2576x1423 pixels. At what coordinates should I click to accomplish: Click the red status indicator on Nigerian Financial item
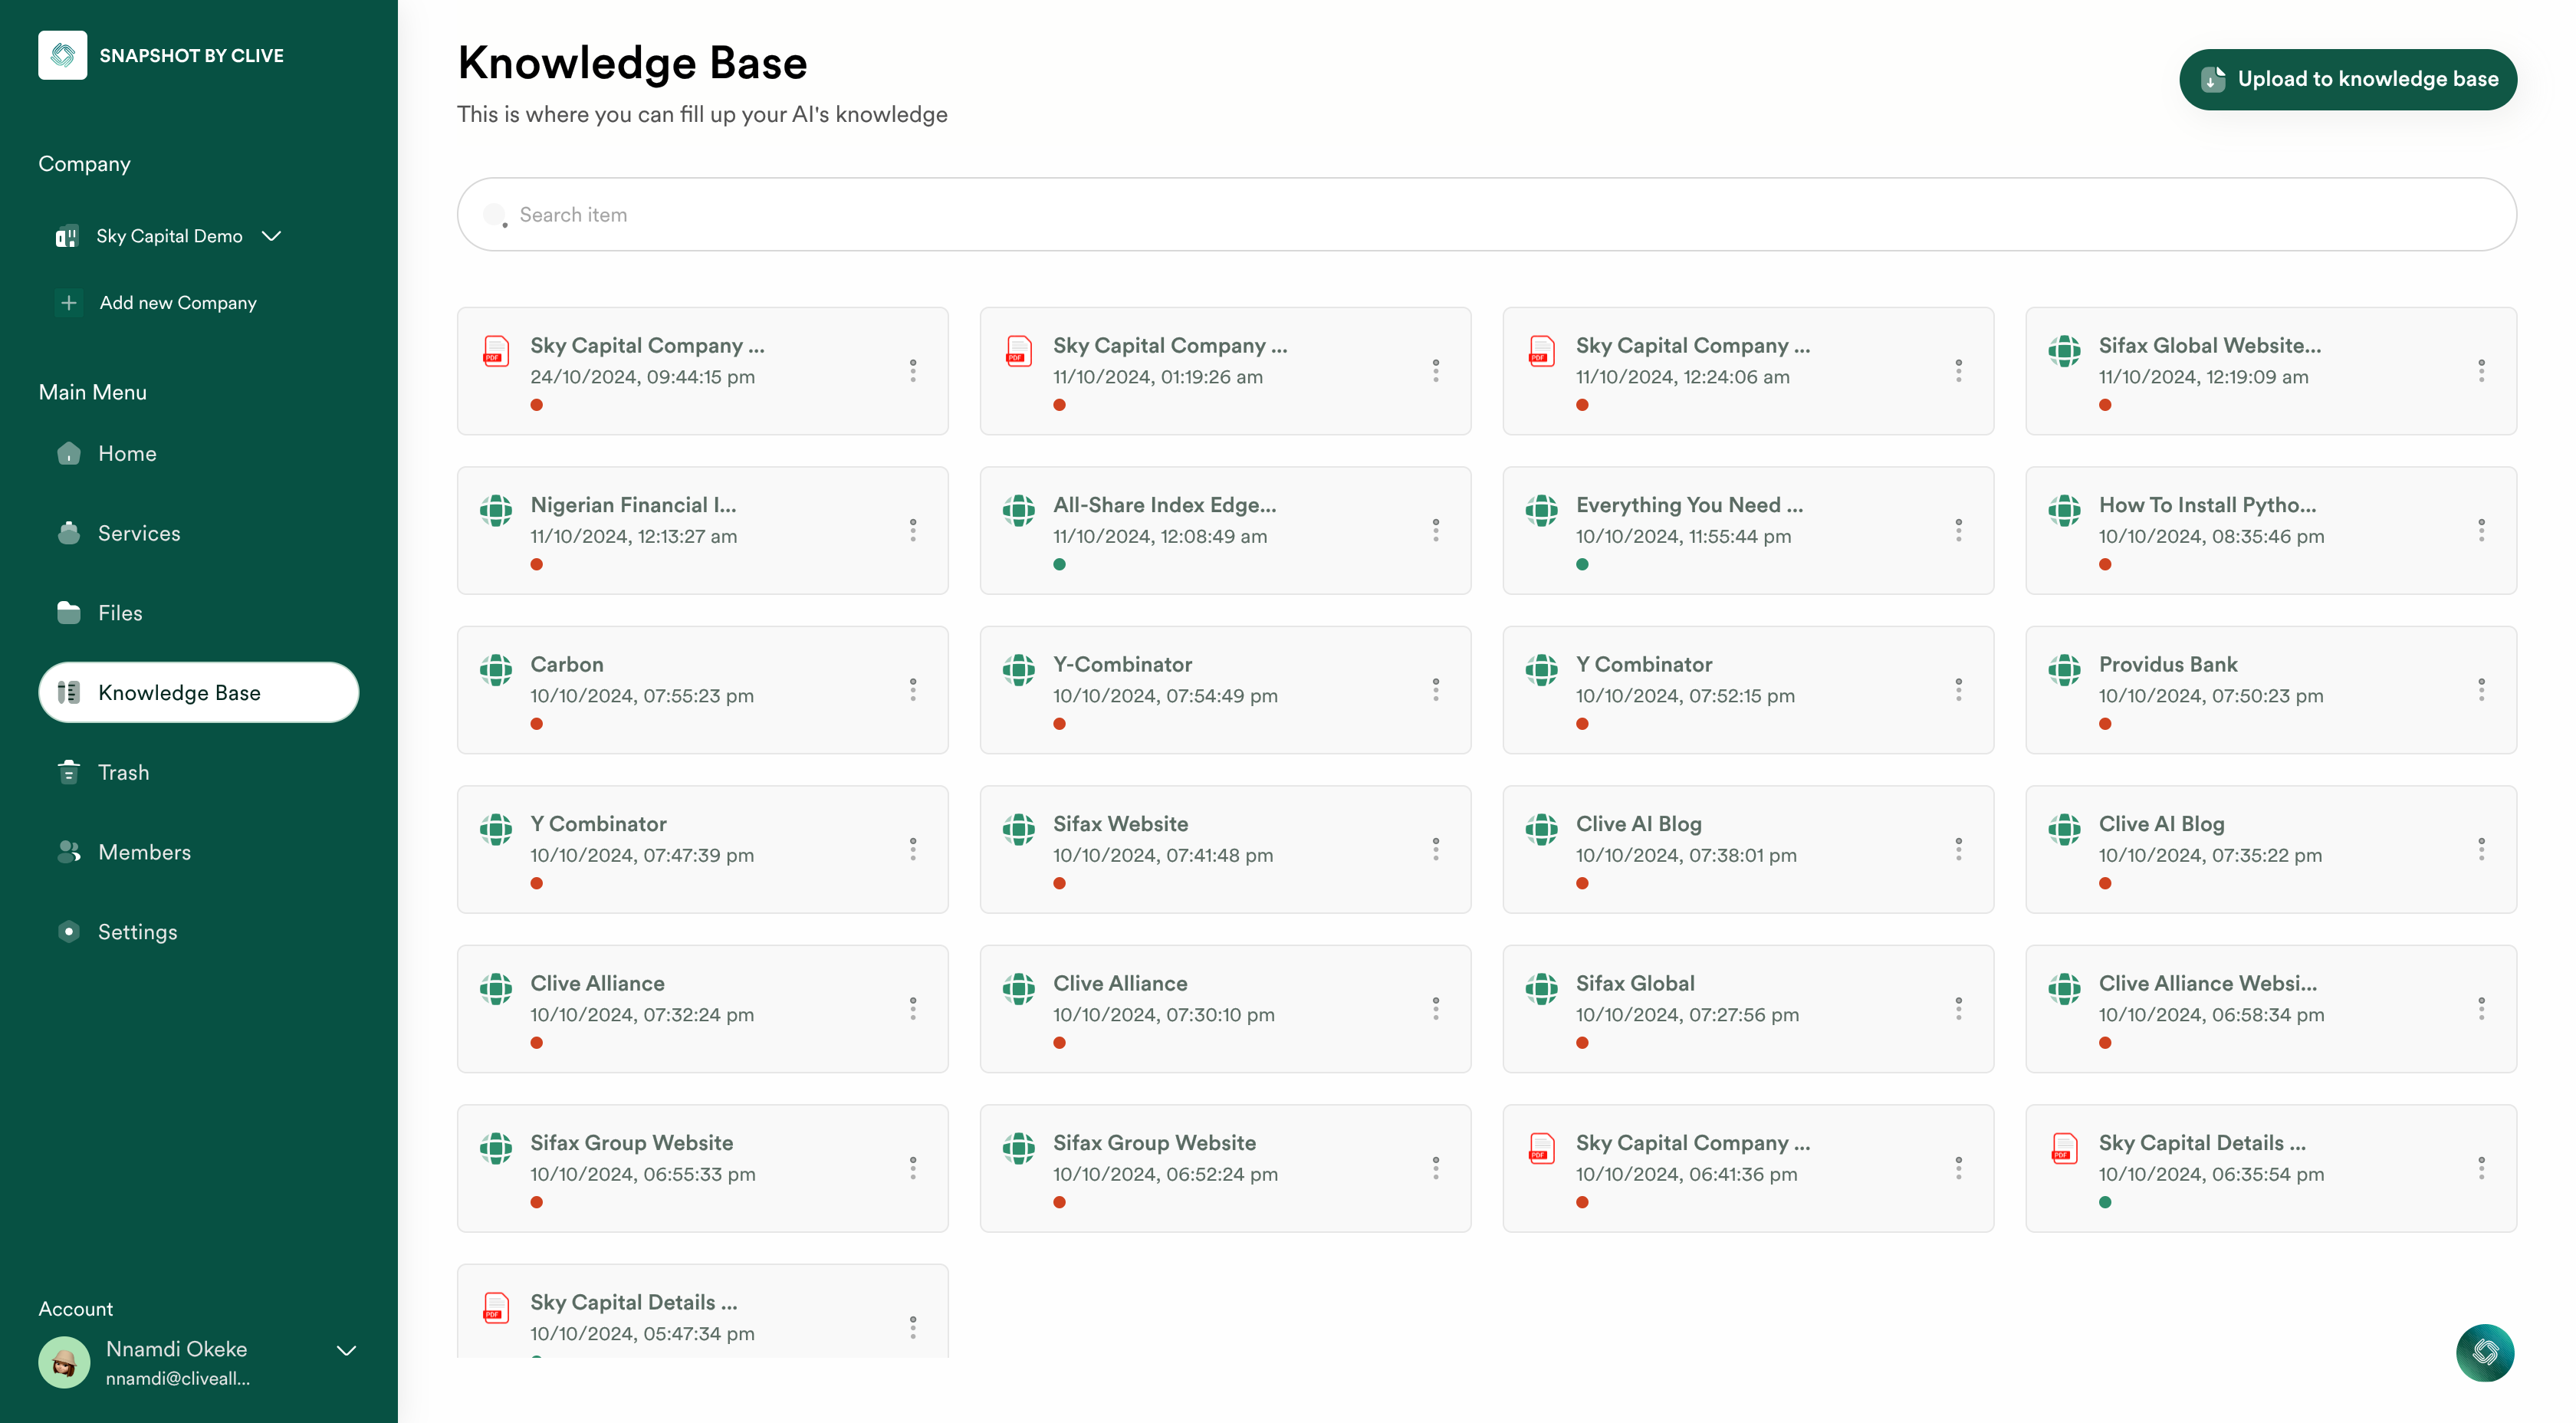(536, 564)
